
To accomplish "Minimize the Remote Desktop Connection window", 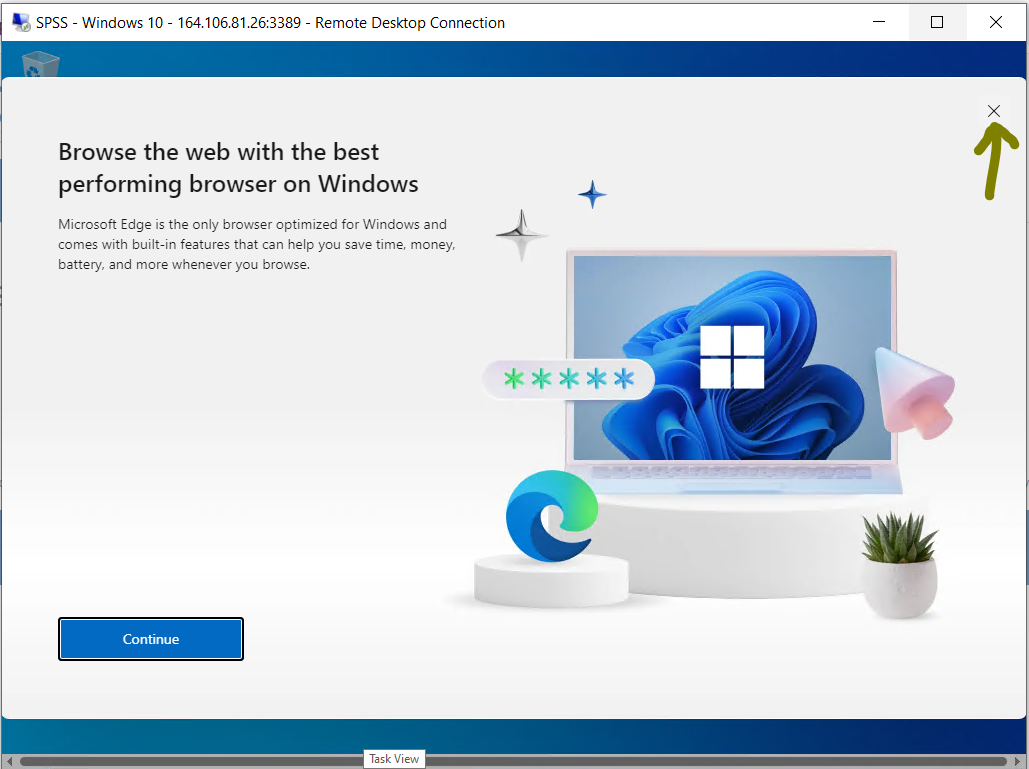I will (879, 22).
